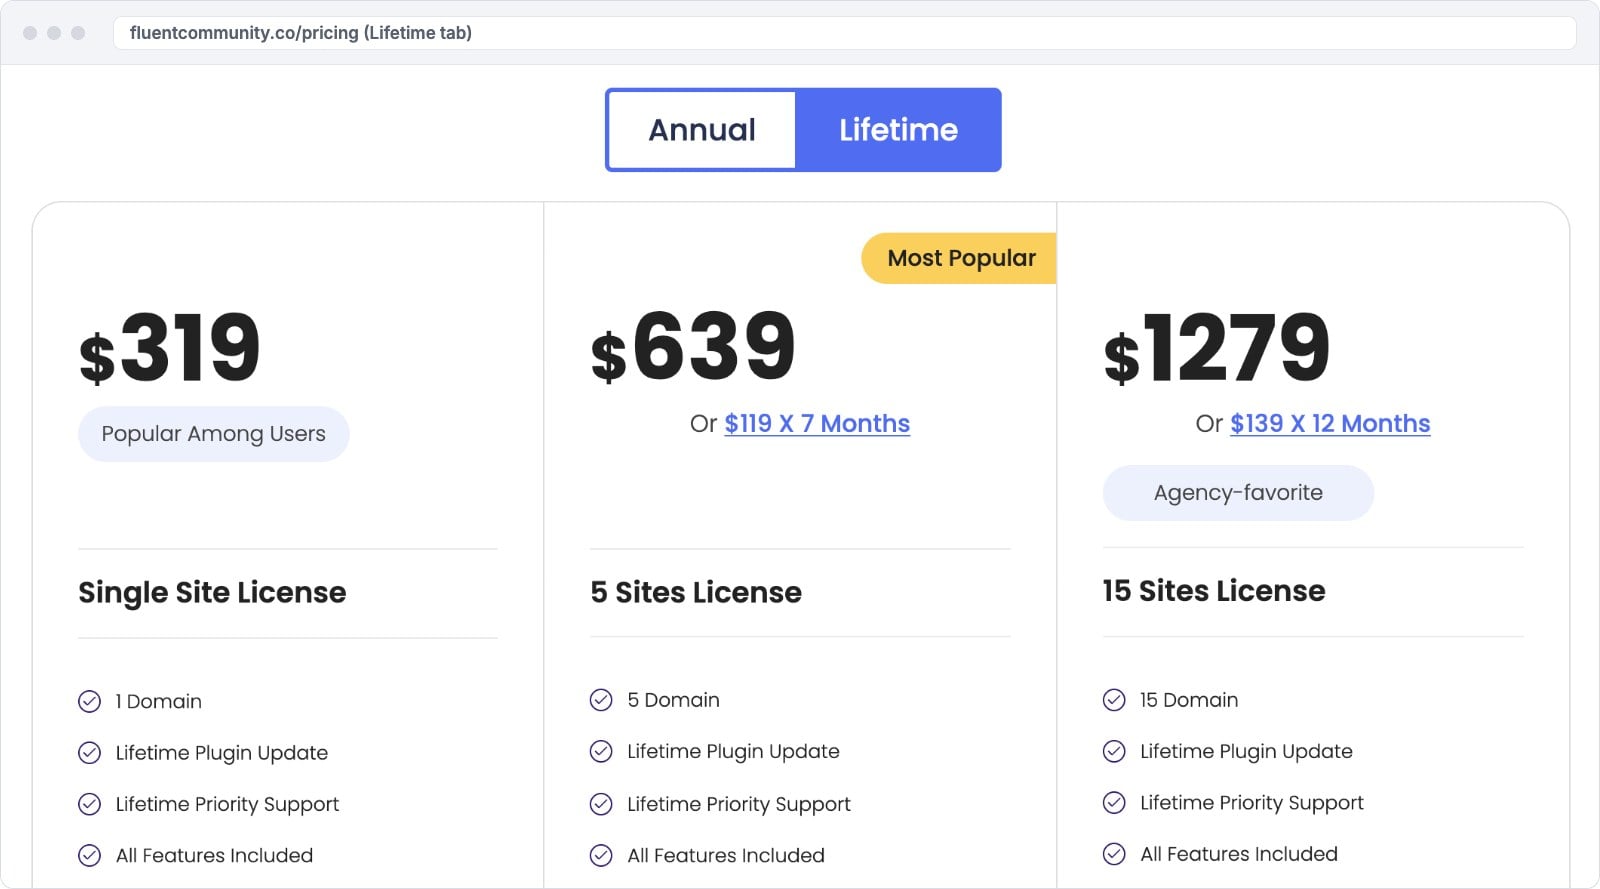Open the $119 X 7 Months installment link
Image resolution: width=1600 pixels, height=889 pixels.
tap(817, 424)
